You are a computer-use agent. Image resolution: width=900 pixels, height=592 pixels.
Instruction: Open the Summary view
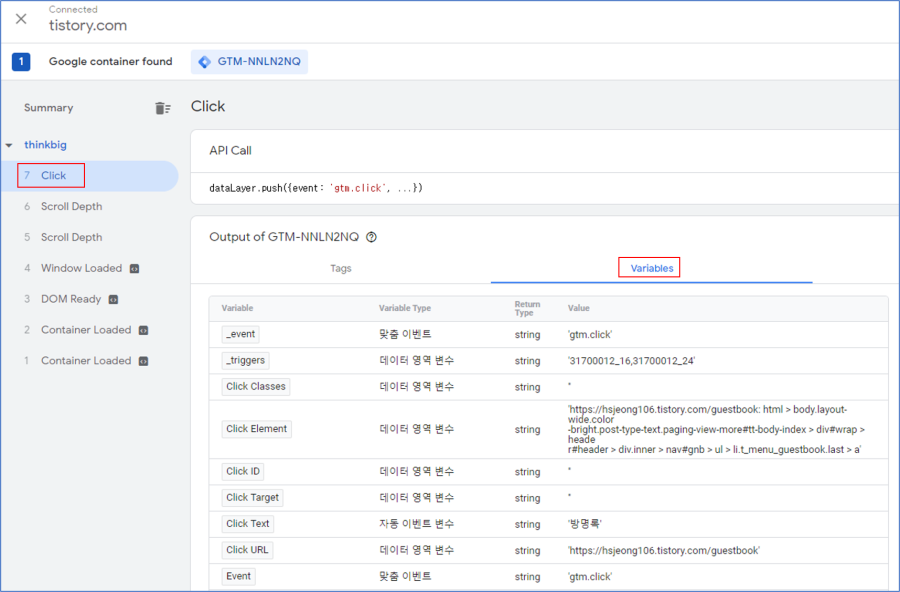[x=49, y=108]
